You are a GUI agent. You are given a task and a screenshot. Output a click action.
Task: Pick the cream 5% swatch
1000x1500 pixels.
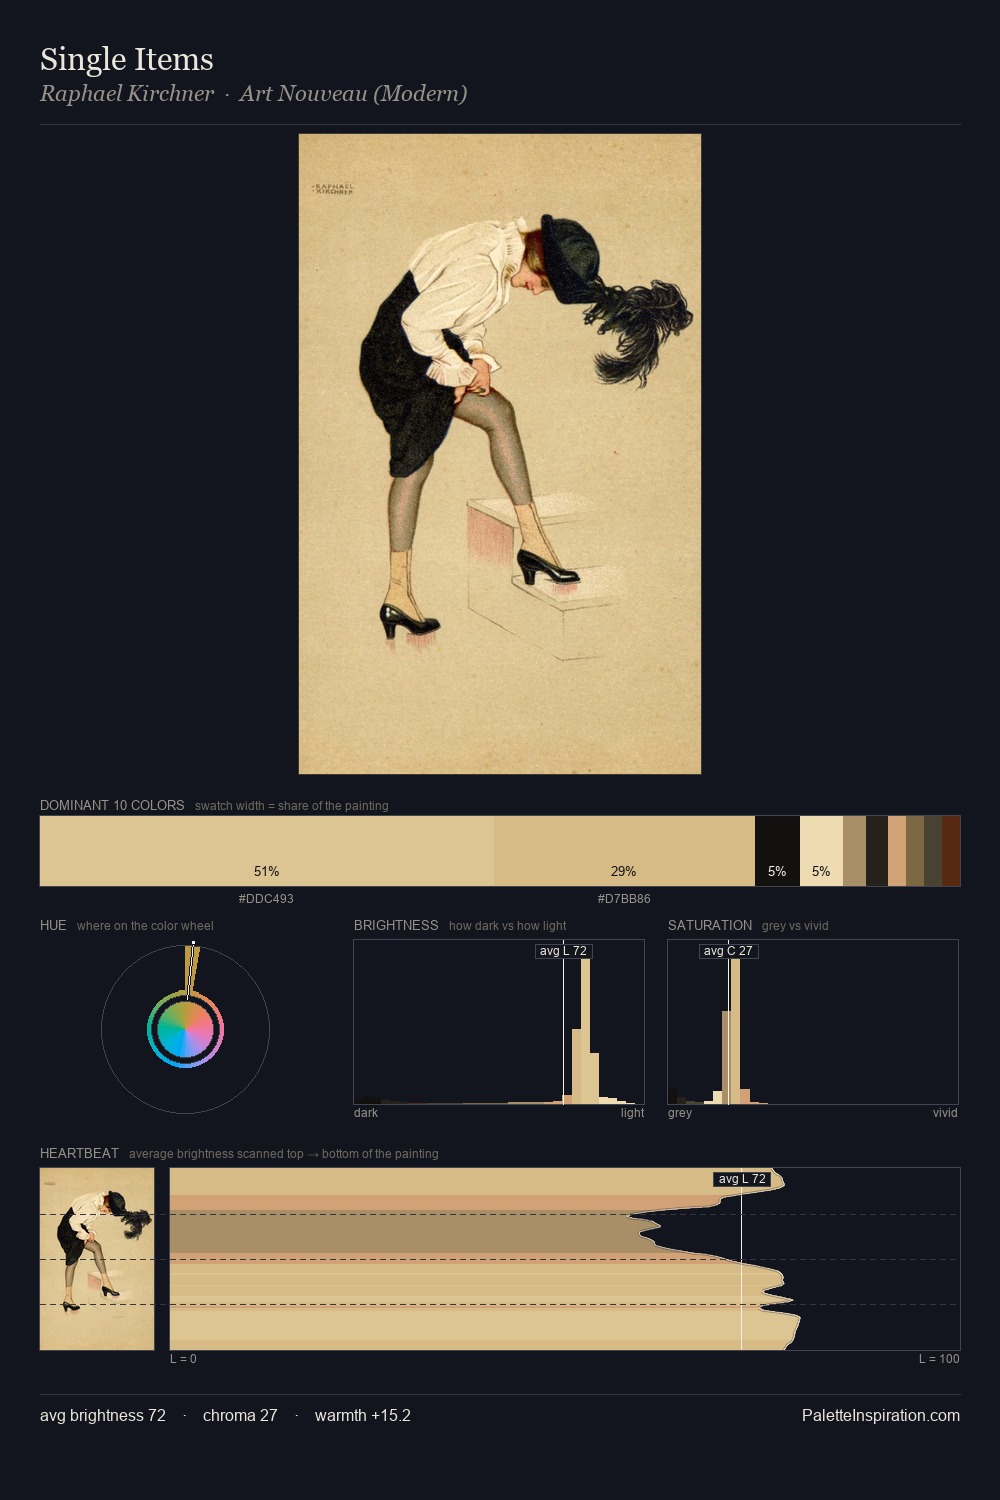pyautogui.click(x=821, y=851)
